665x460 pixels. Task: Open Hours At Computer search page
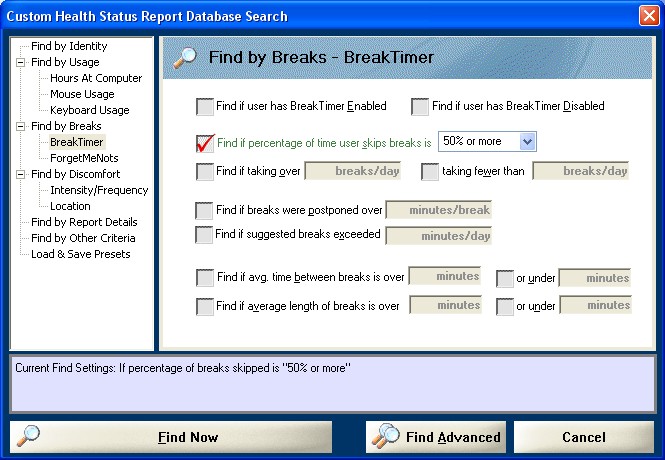[x=96, y=78]
